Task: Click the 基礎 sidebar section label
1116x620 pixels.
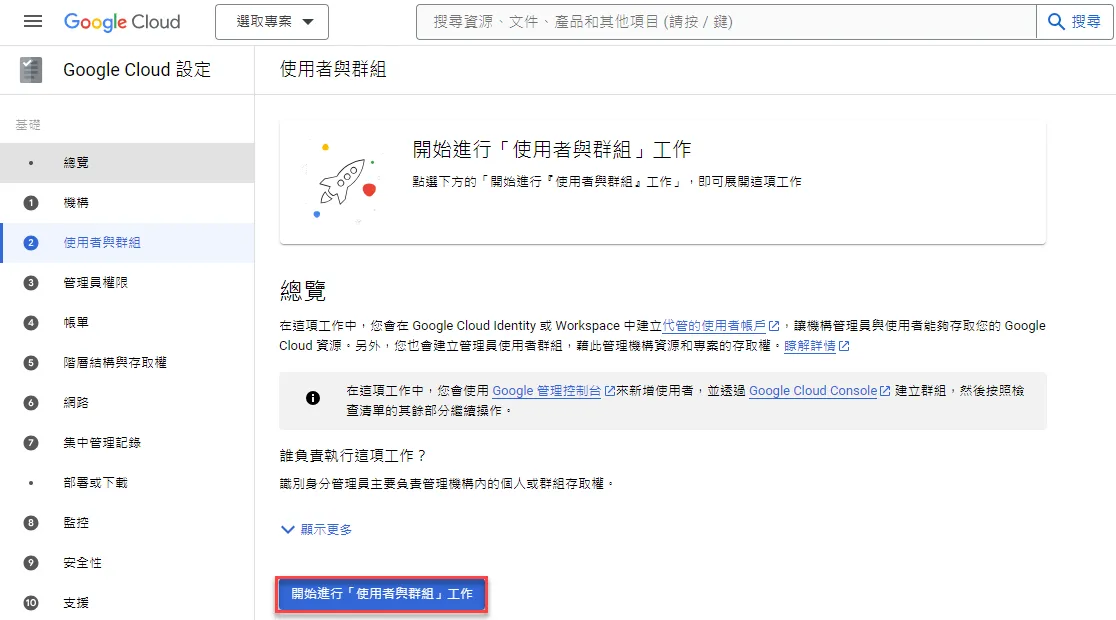Action: coord(28,125)
